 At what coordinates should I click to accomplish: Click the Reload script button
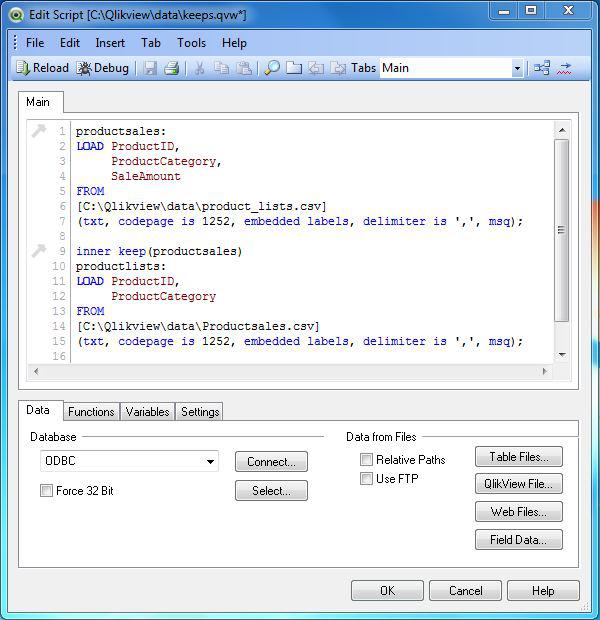tap(42, 68)
